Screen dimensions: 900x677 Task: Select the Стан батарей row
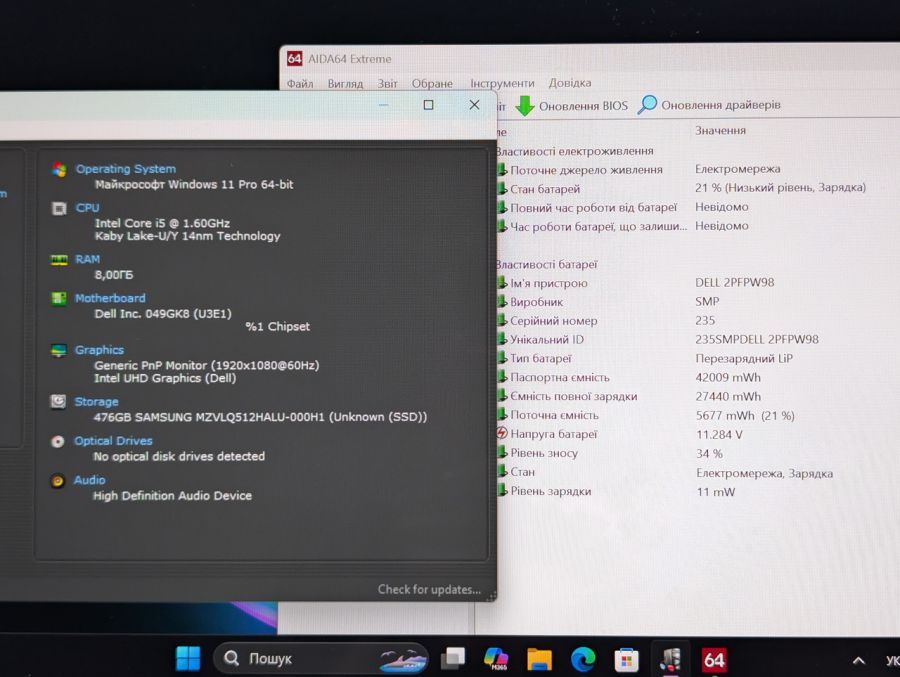[x=683, y=188]
